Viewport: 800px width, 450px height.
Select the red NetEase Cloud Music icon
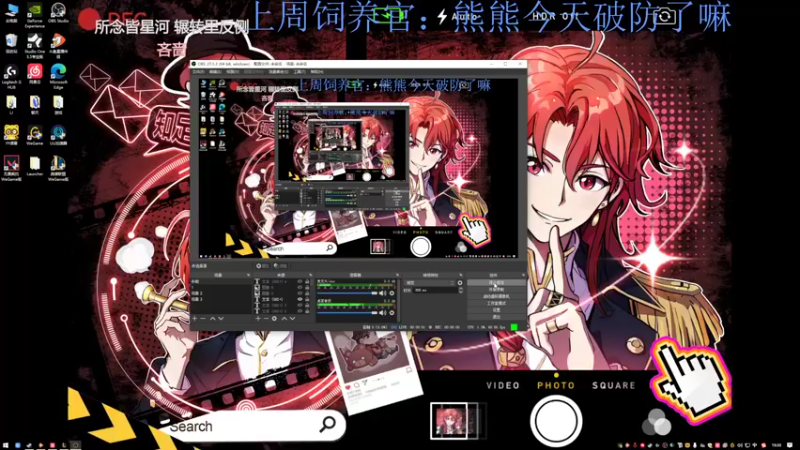point(34,73)
